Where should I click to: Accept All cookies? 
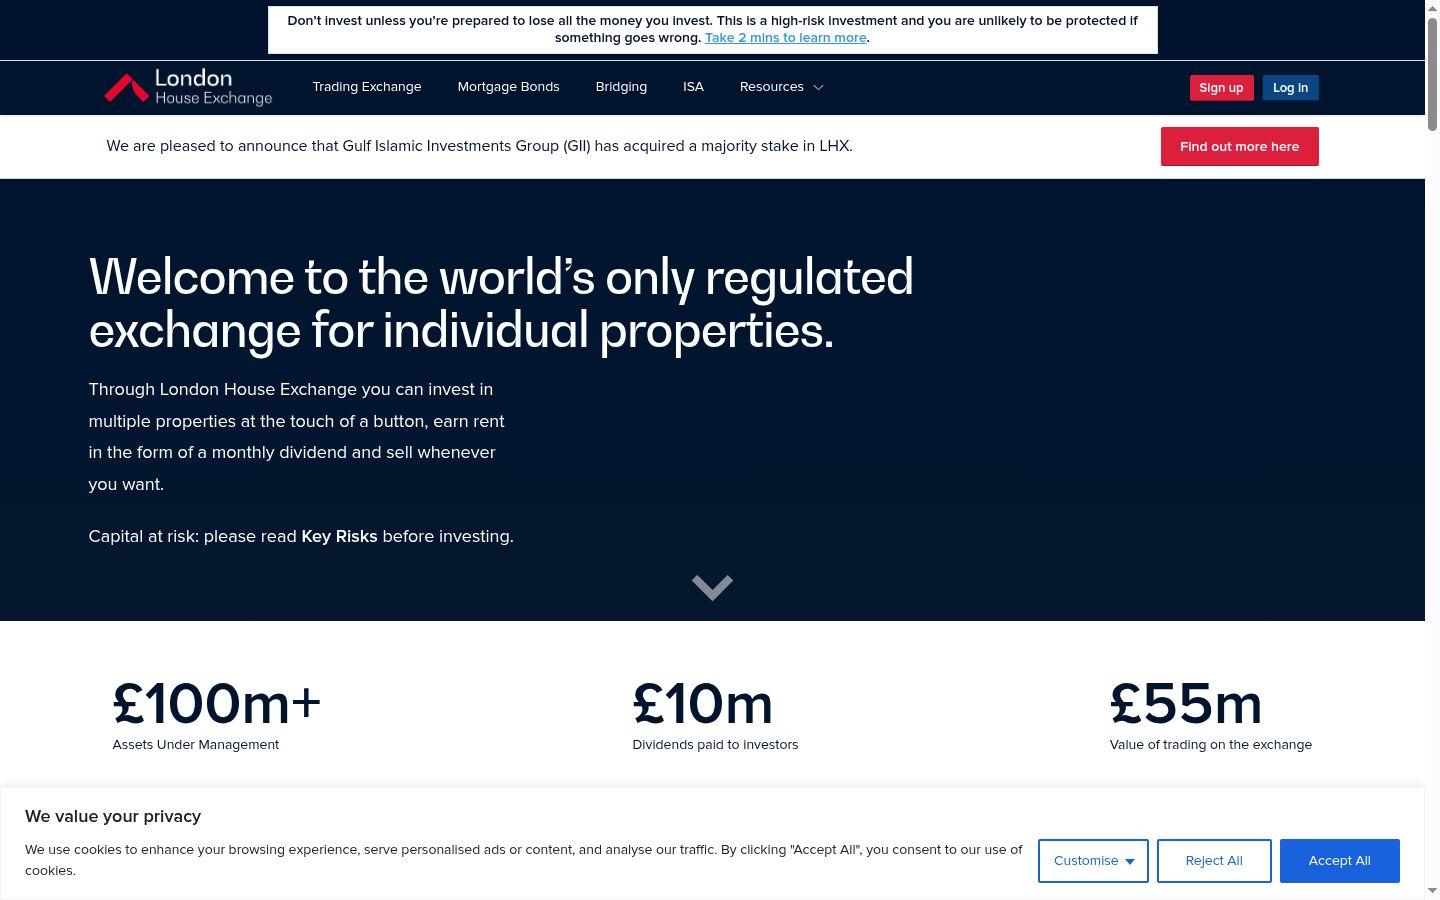click(1339, 861)
